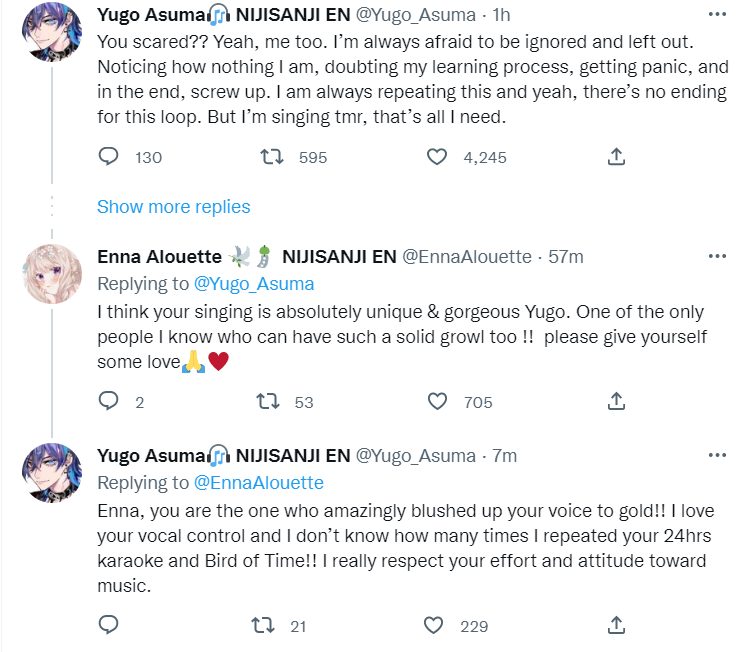Retweet Enna's tweet with 53 retweets
The width and height of the screenshot is (743, 652).
pyautogui.click(x=267, y=402)
